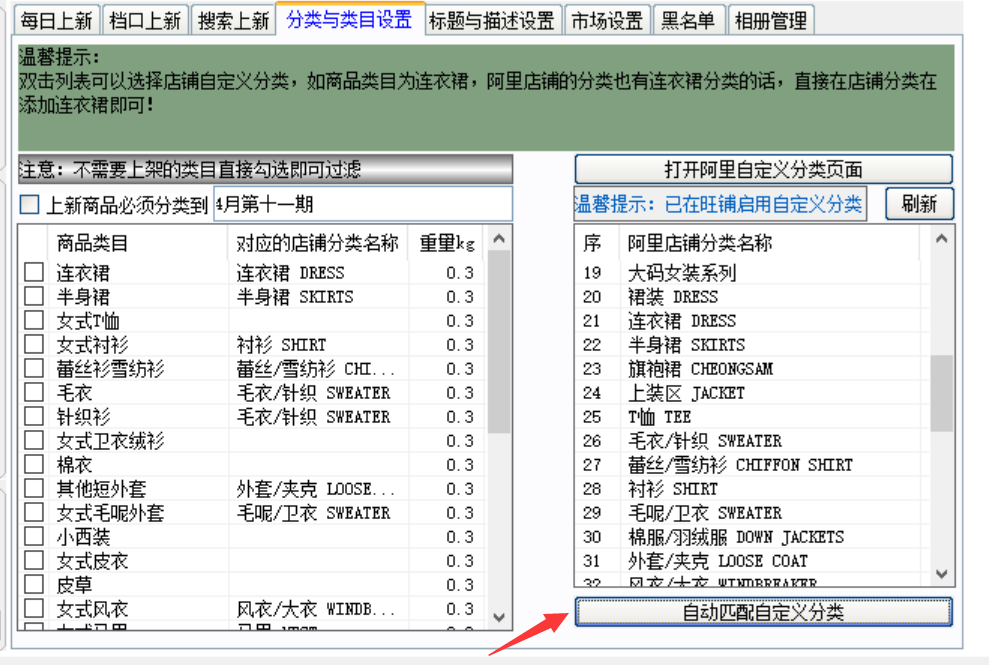The height and width of the screenshot is (665, 989).
Task: Click 对应的店铺分类名称 column header
Action: pyautogui.click(x=317, y=243)
